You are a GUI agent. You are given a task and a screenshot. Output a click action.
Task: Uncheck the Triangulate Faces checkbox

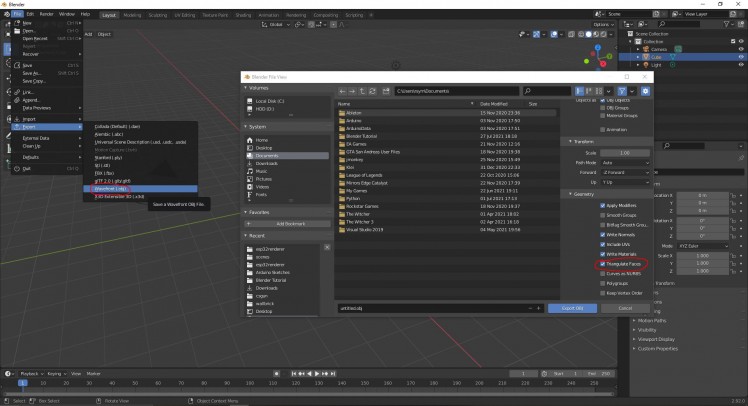point(602,264)
